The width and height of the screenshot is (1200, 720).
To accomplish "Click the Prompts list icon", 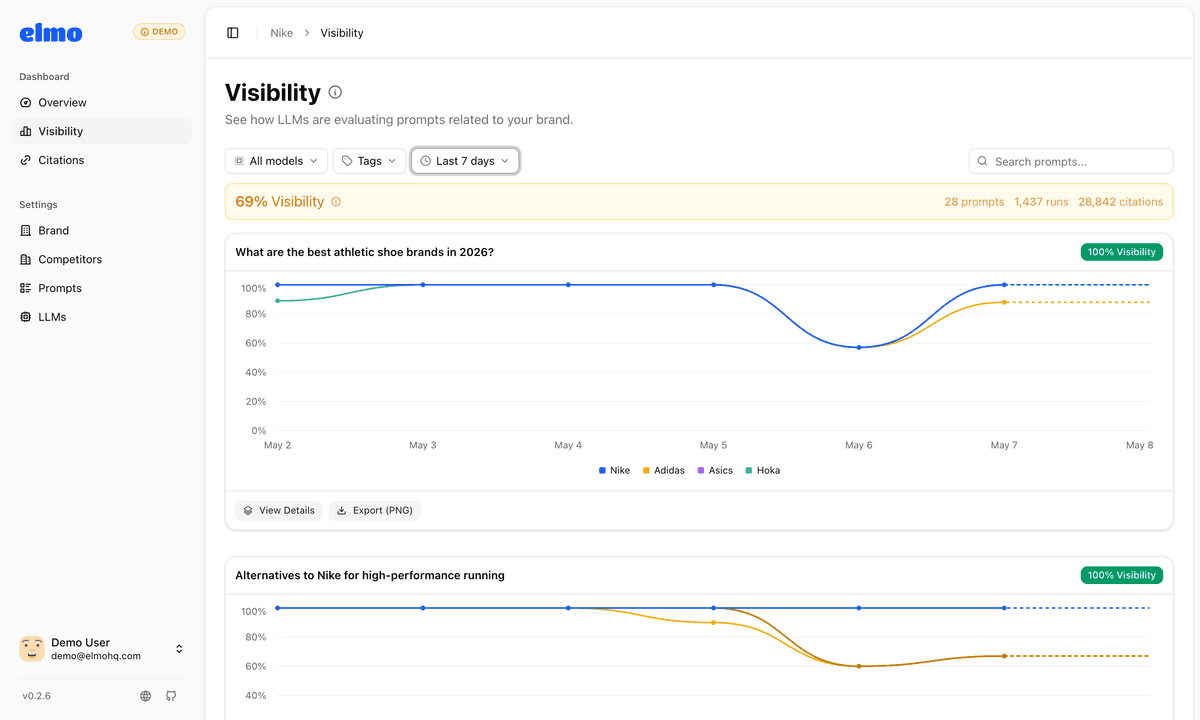I will pos(26,288).
